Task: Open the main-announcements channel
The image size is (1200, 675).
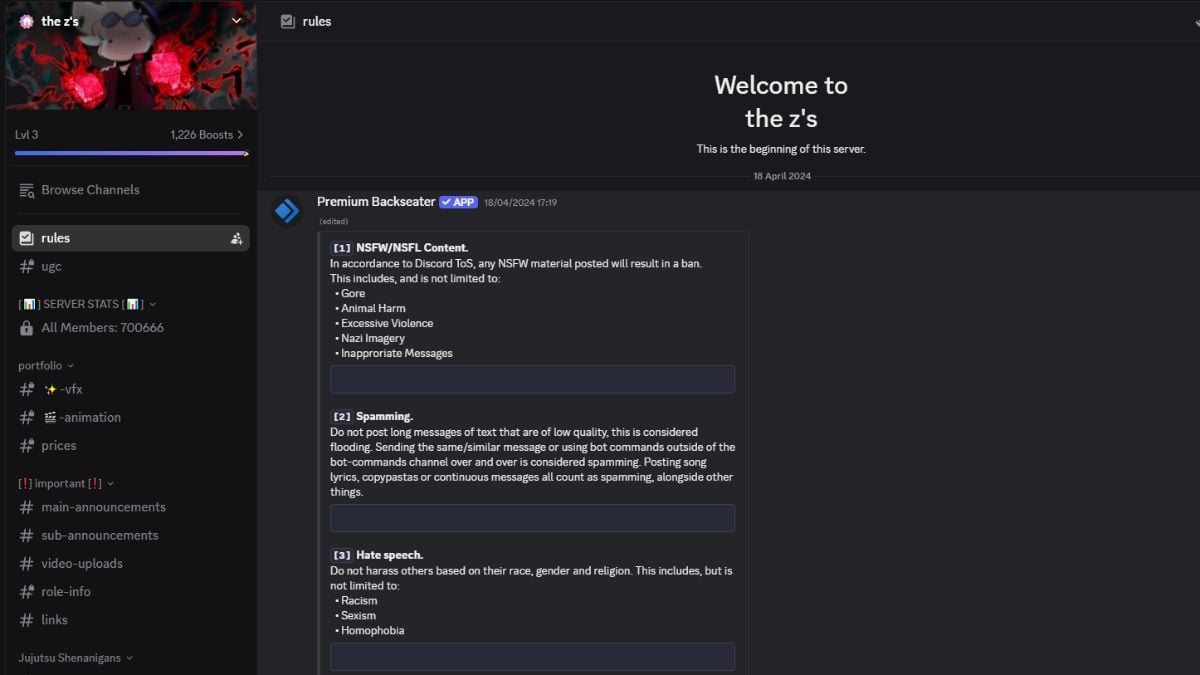Action: tap(103, 507)
